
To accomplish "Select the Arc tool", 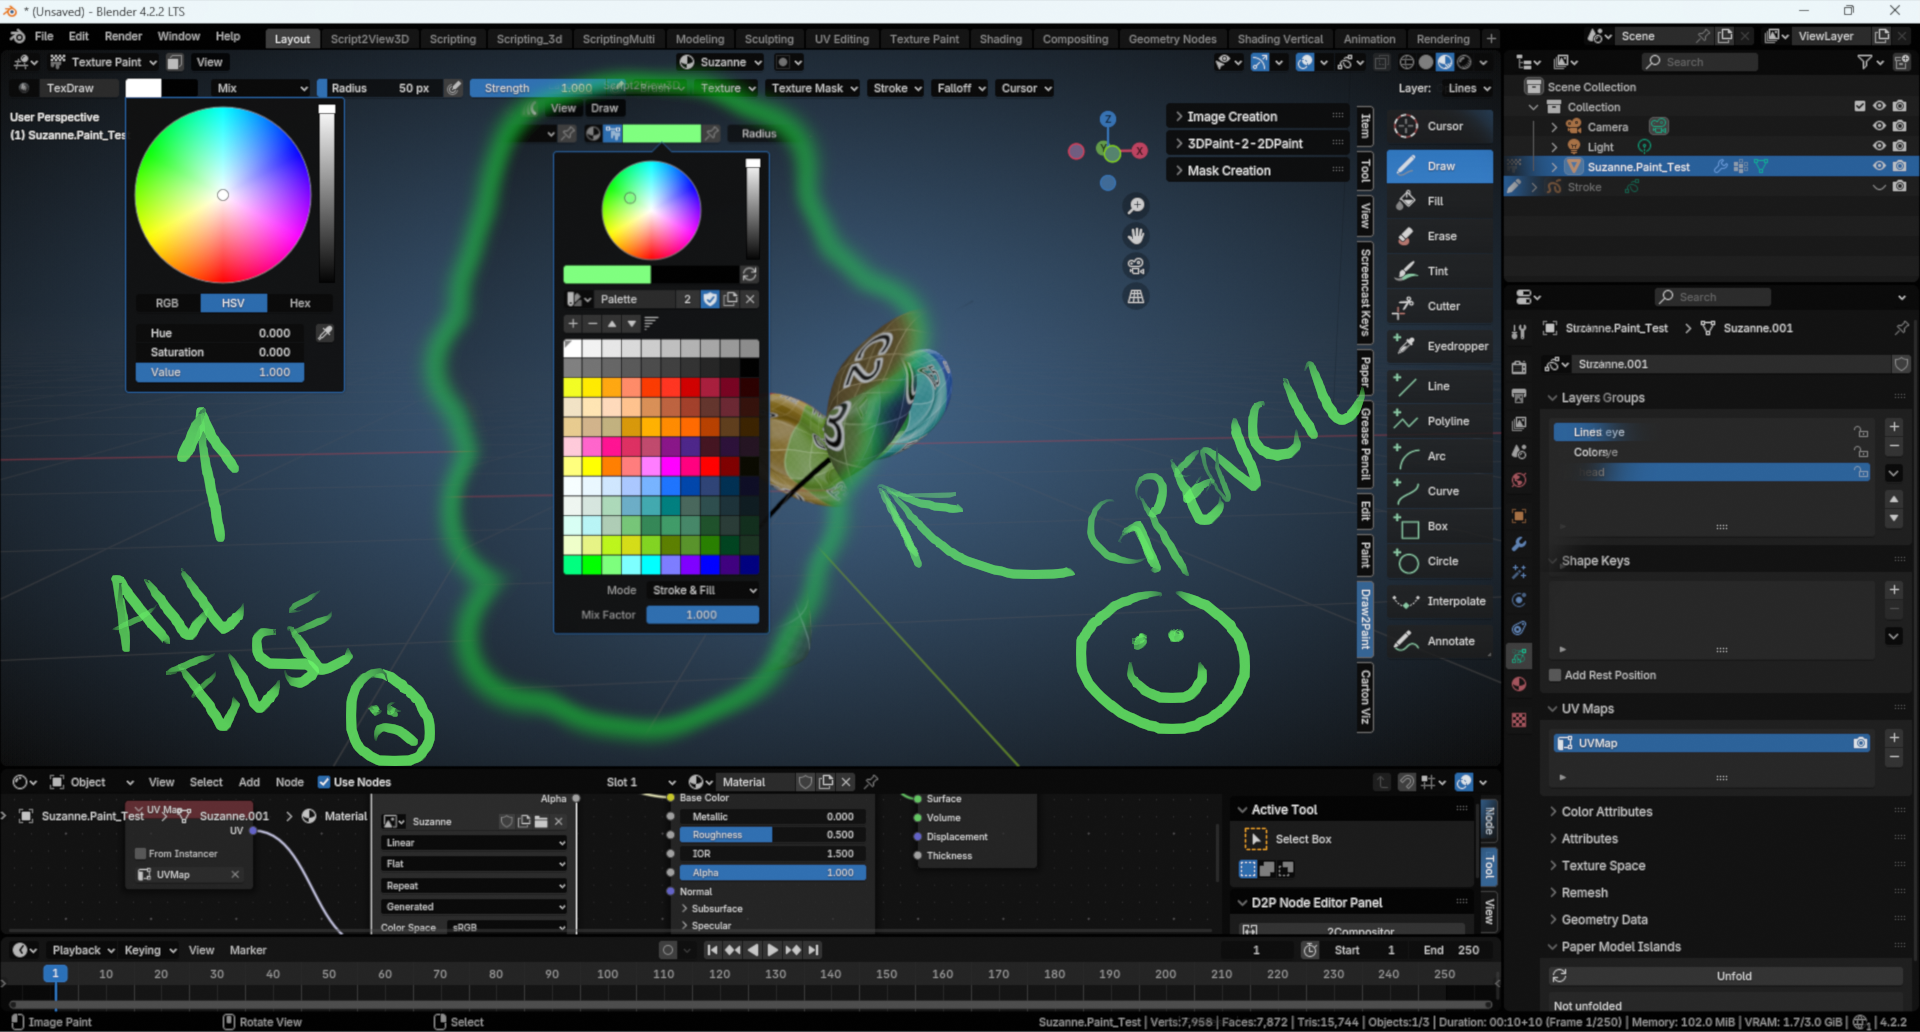I will (1439, 456).
